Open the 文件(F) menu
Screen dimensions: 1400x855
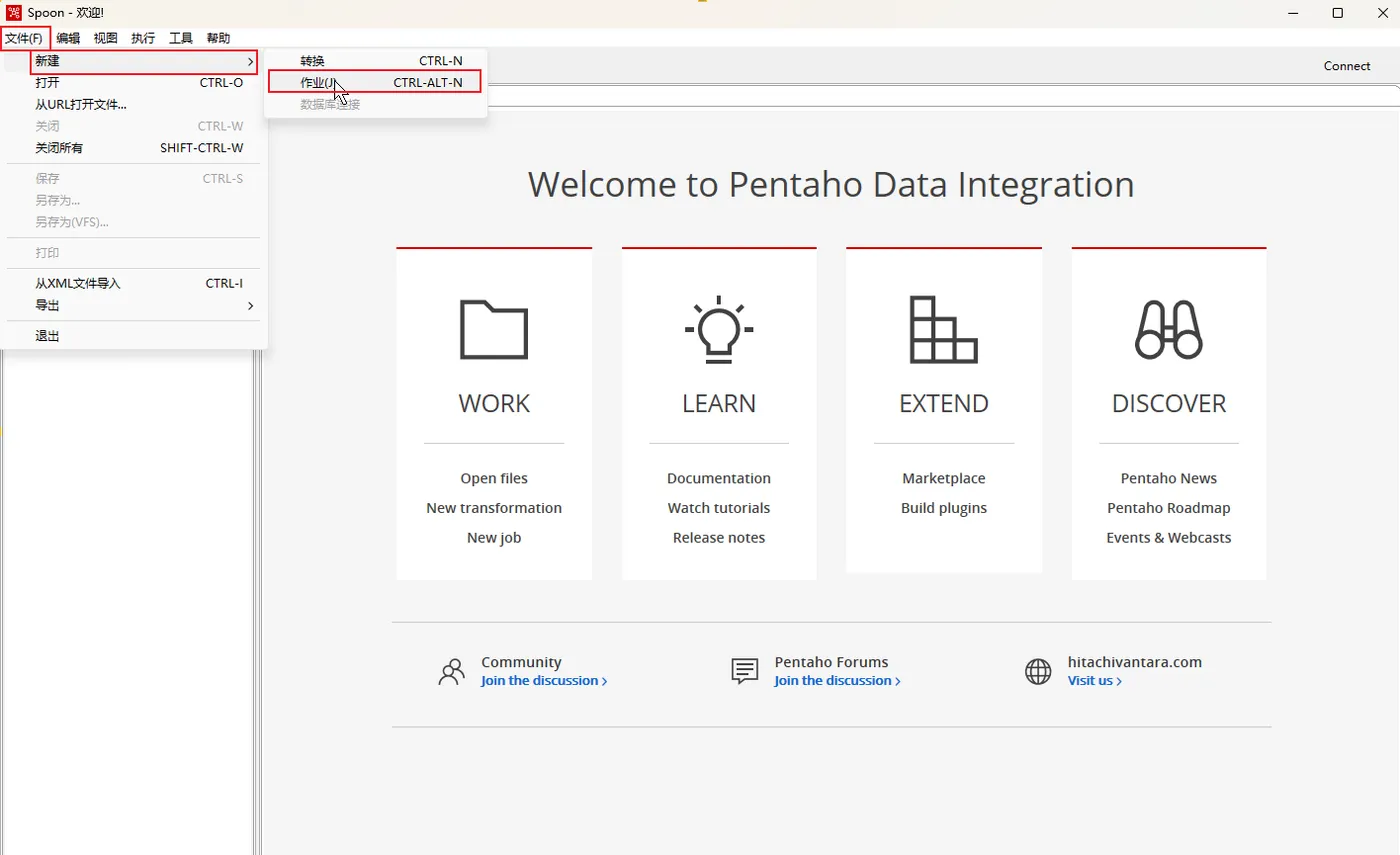point(24,38)
